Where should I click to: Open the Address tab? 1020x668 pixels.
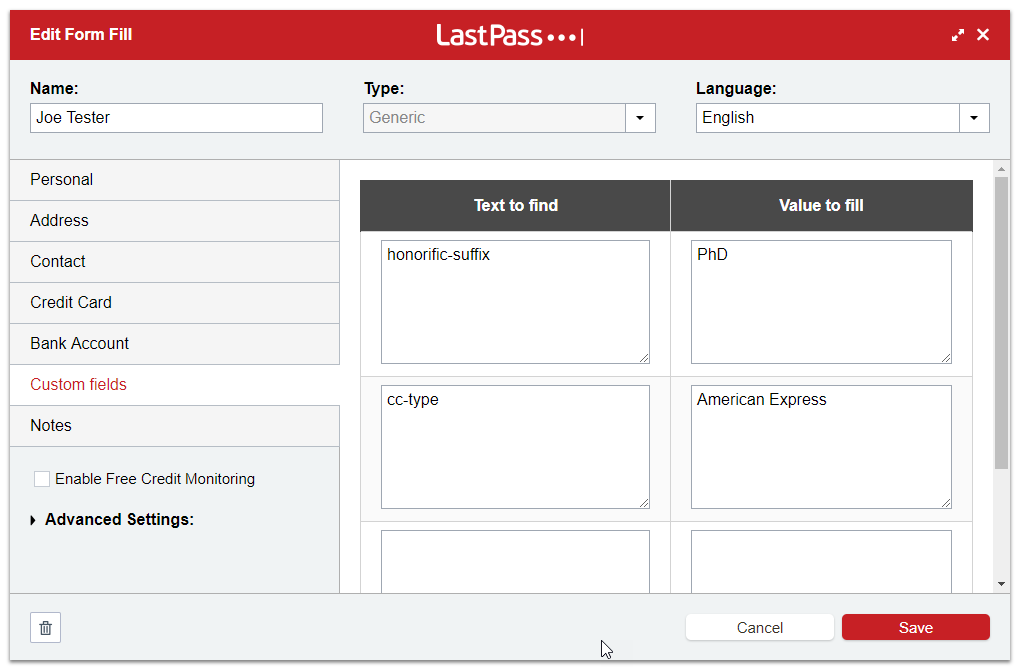174,221
